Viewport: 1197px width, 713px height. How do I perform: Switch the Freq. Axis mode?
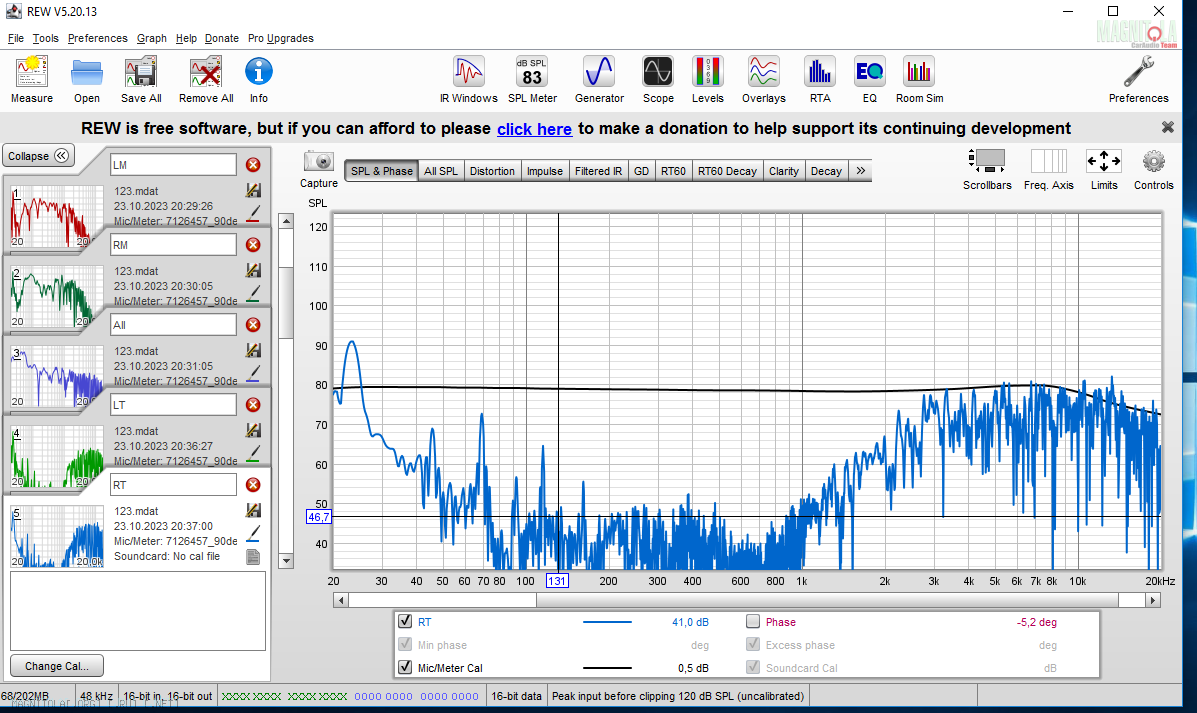pos(1049,169)
